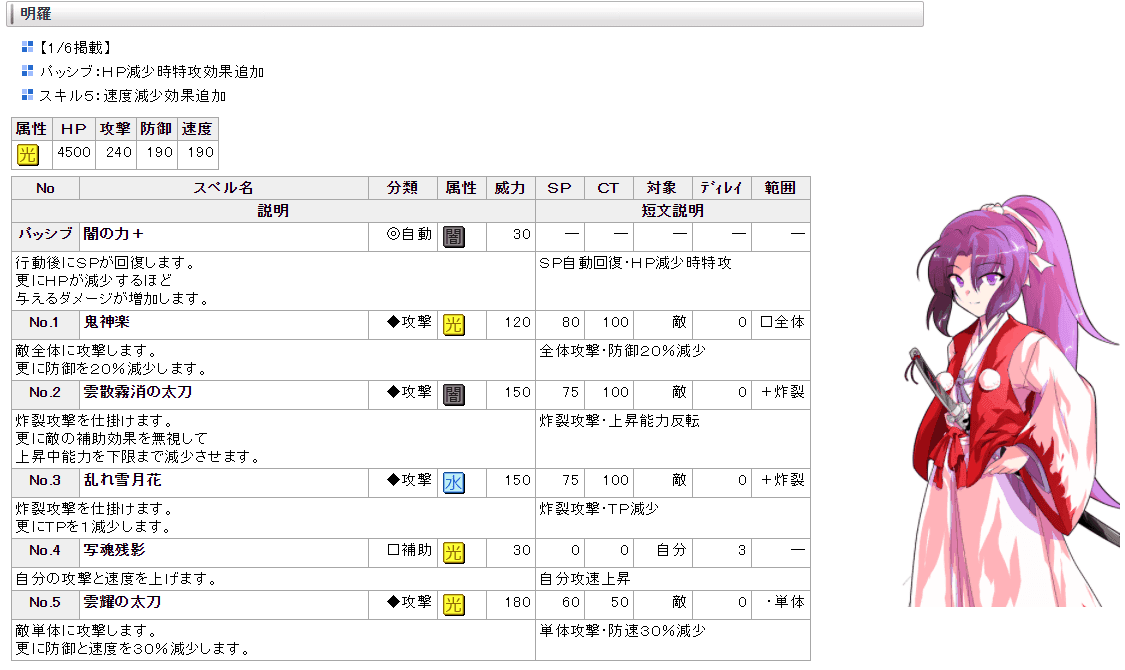Click the dark attribute icon for 雲散霧消の太刀
This screenshot has width=1125, height=670.
click(454, 394)
